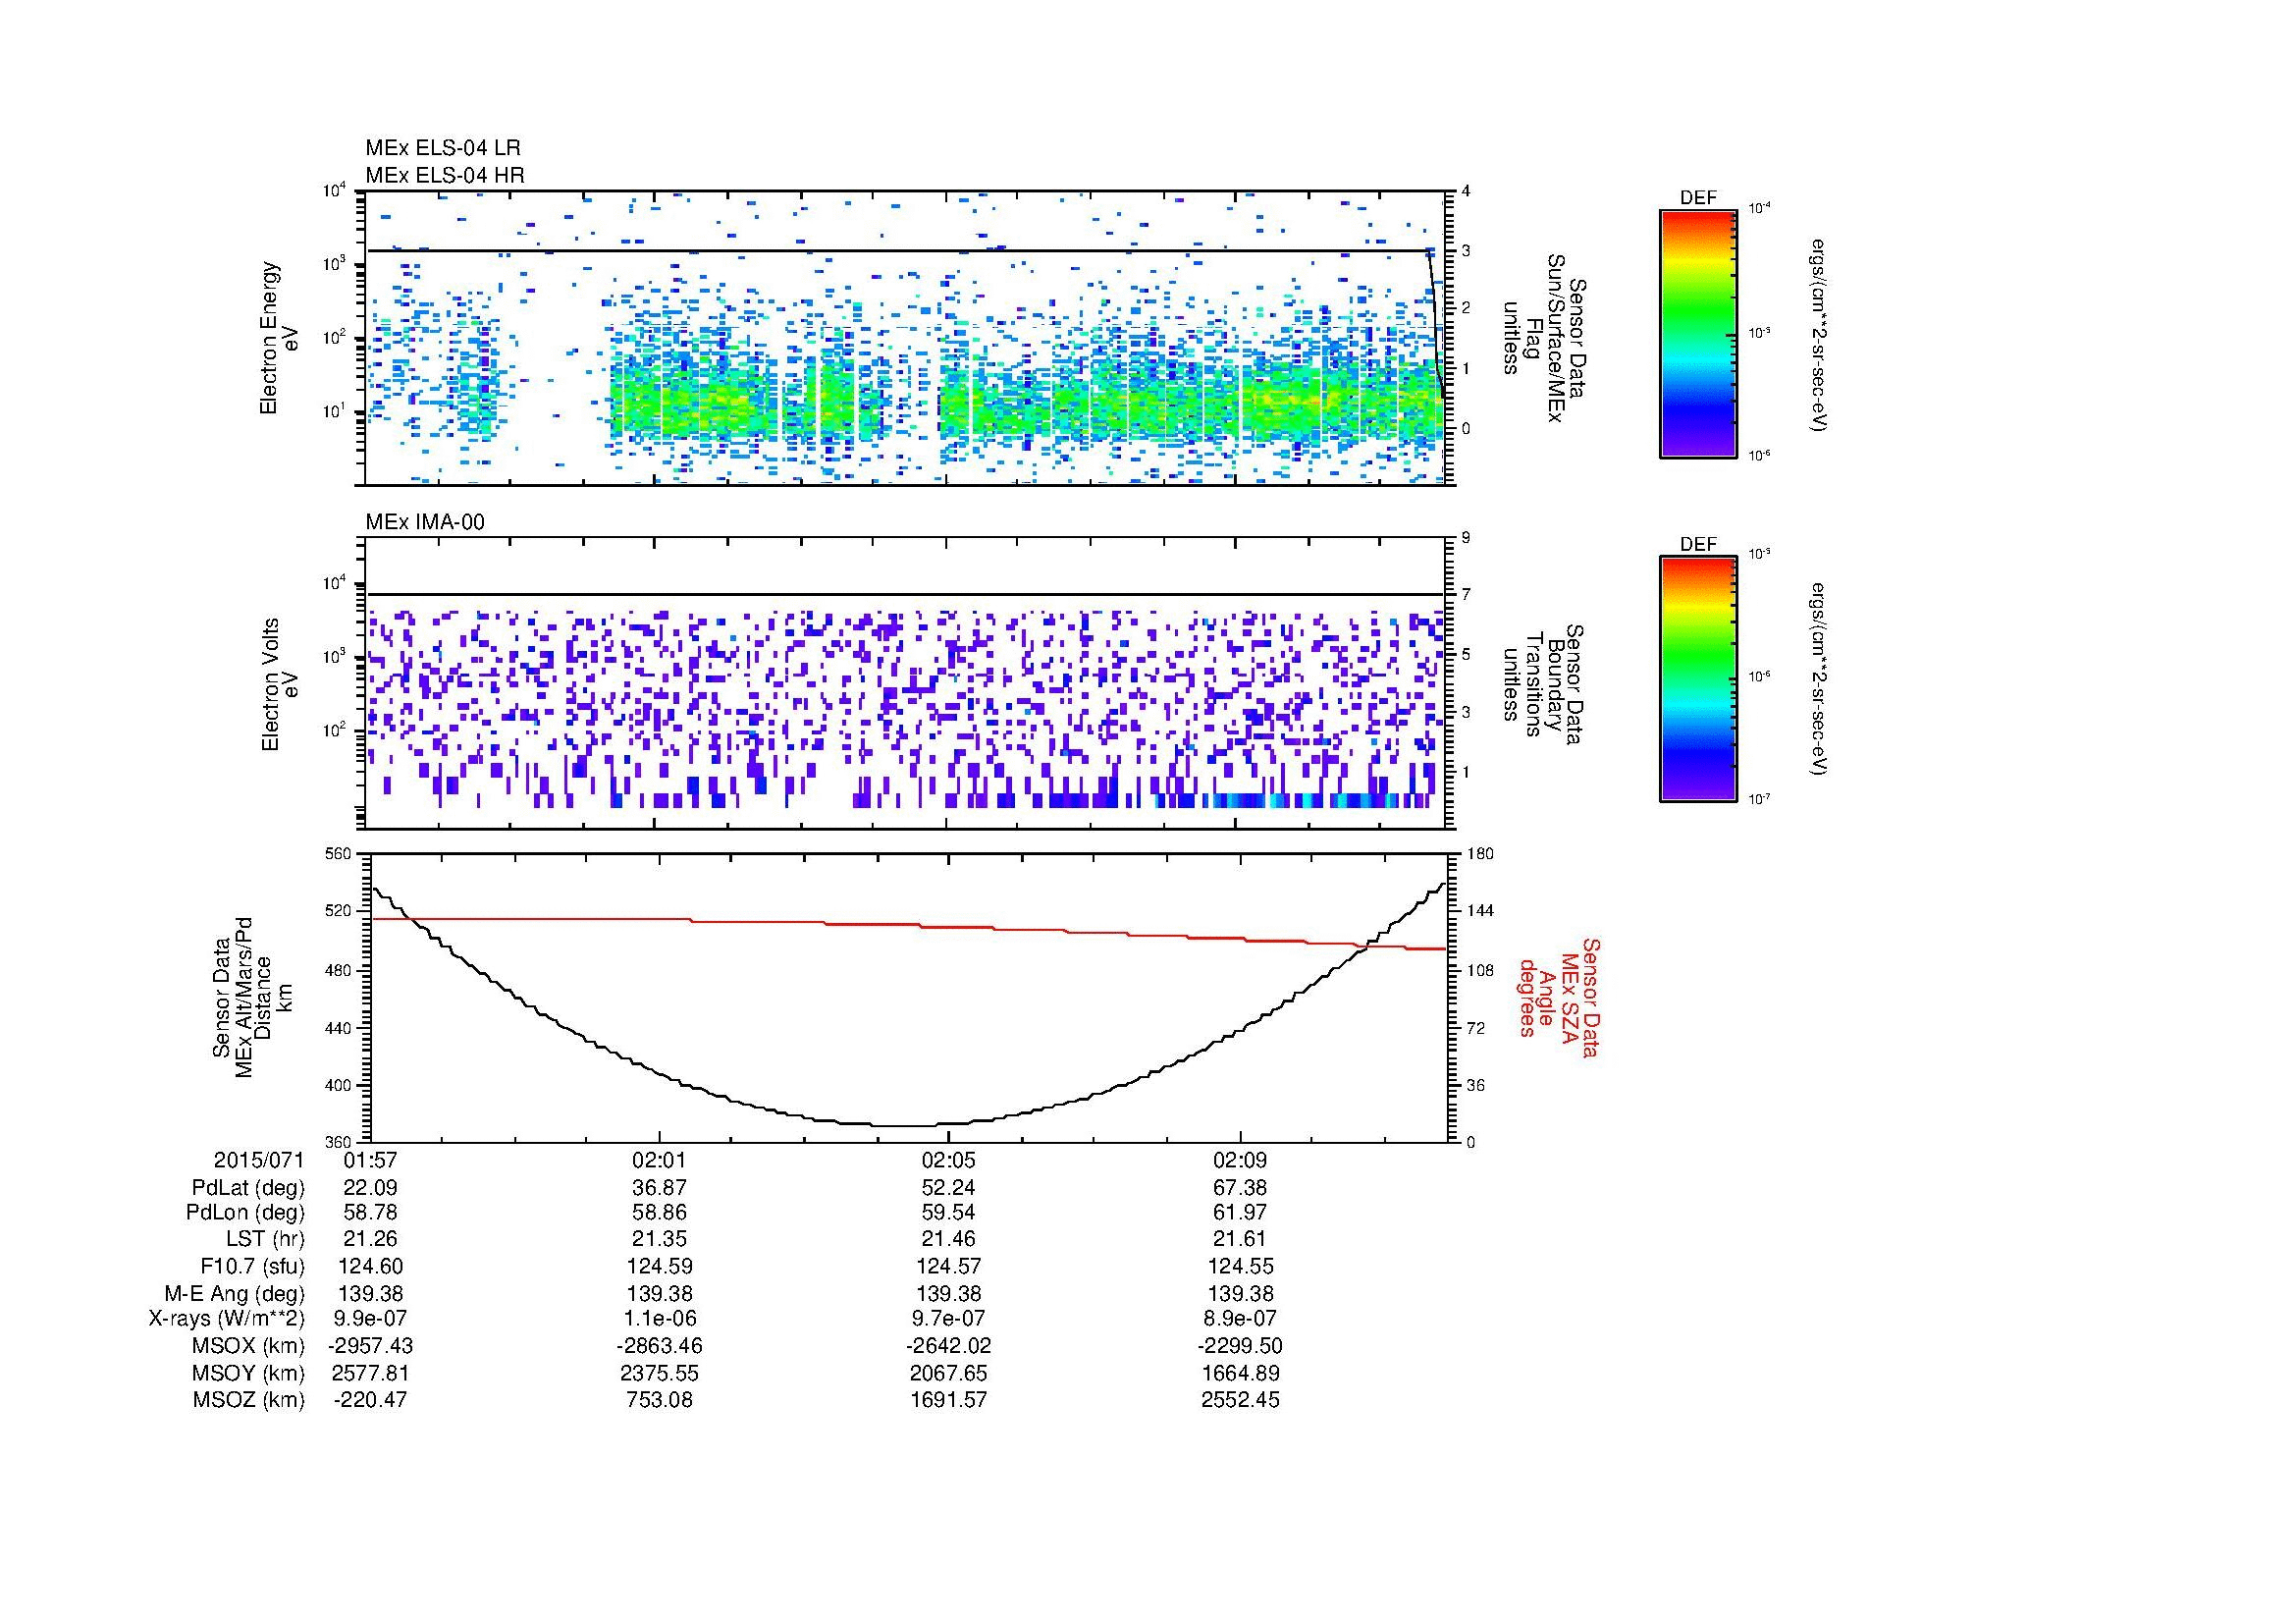Select LST value 21.46

[949, 1239]
